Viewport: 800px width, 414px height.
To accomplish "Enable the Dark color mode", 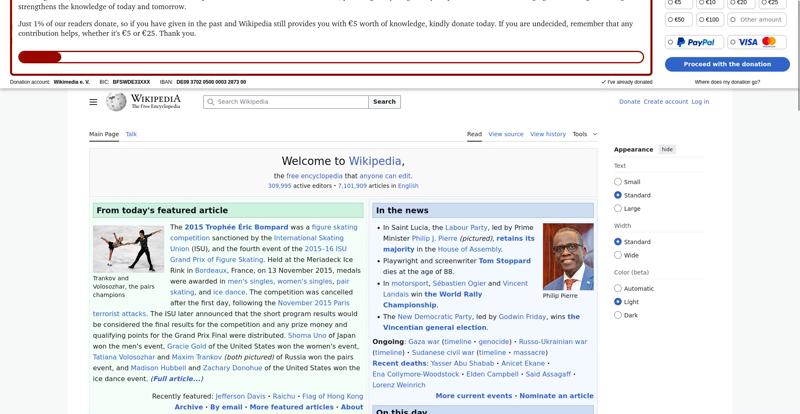I will tap(618, 315).
